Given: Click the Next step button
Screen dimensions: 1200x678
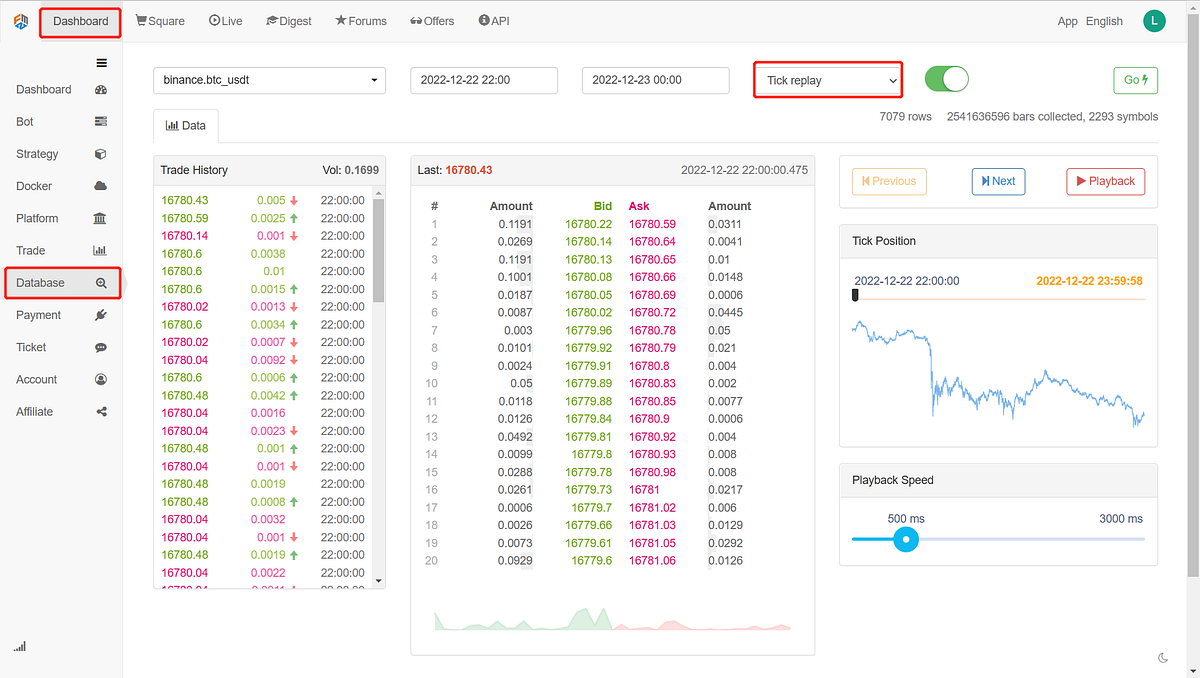Looking at the screenshot, I should tap(998, 181).
